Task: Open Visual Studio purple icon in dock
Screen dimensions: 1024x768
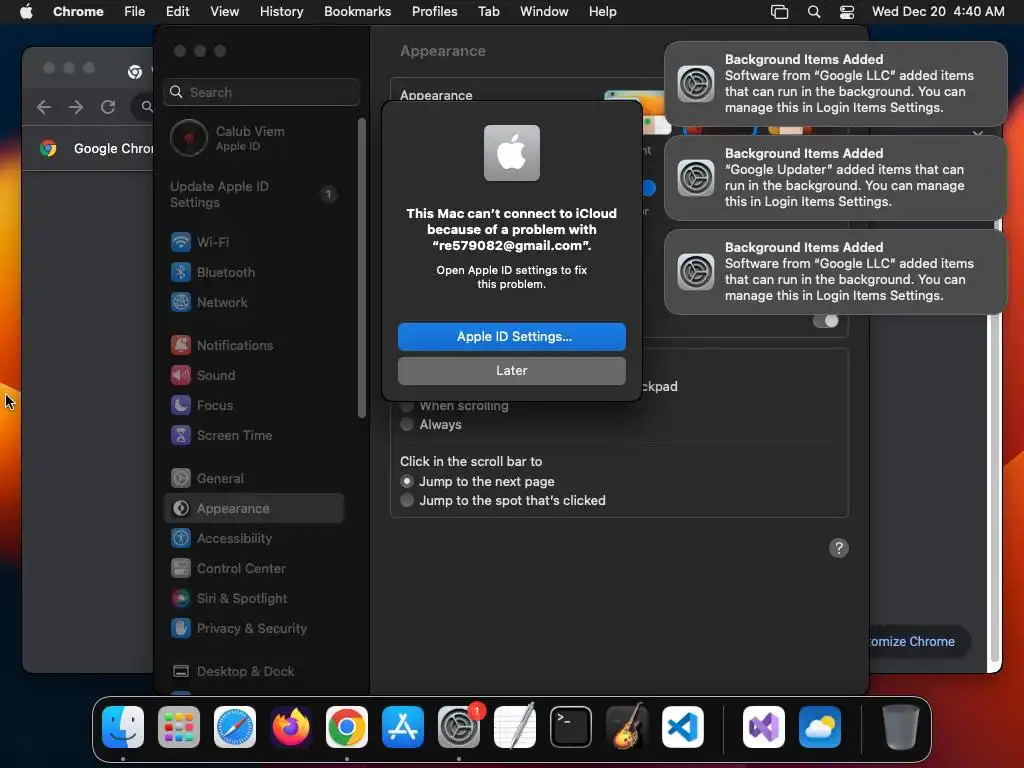Action: (x=764, y=727)
